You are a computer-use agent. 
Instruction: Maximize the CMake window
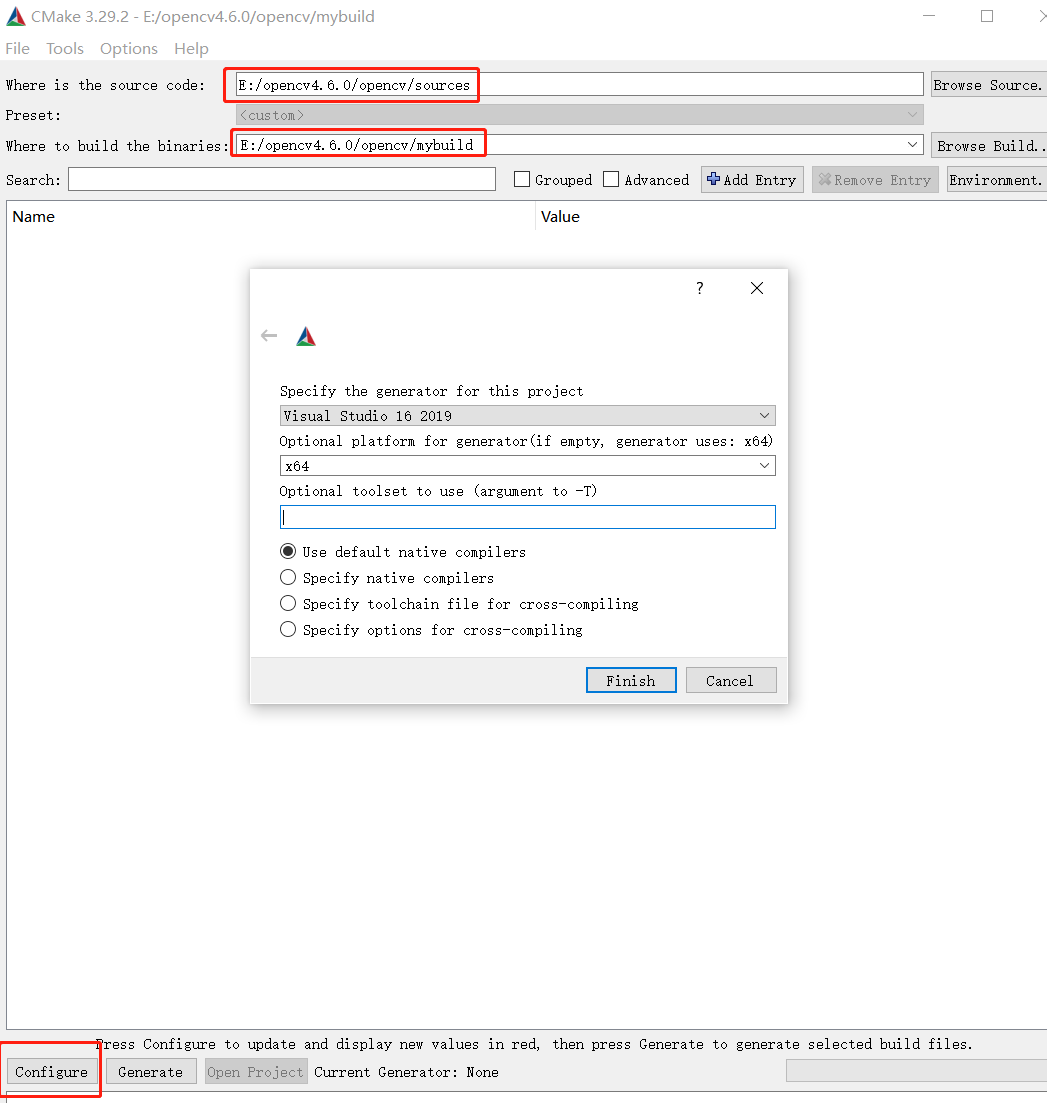click(987, 15)
